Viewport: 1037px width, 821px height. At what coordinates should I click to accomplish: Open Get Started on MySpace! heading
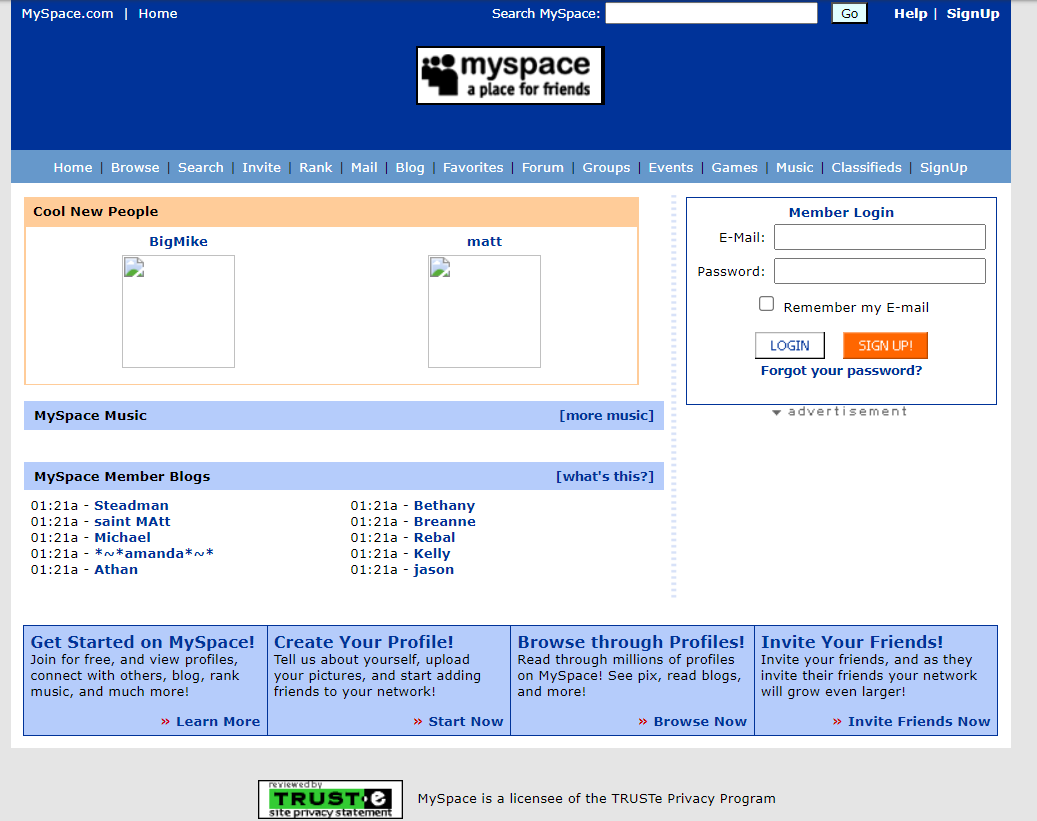click(x=142, y=642)
